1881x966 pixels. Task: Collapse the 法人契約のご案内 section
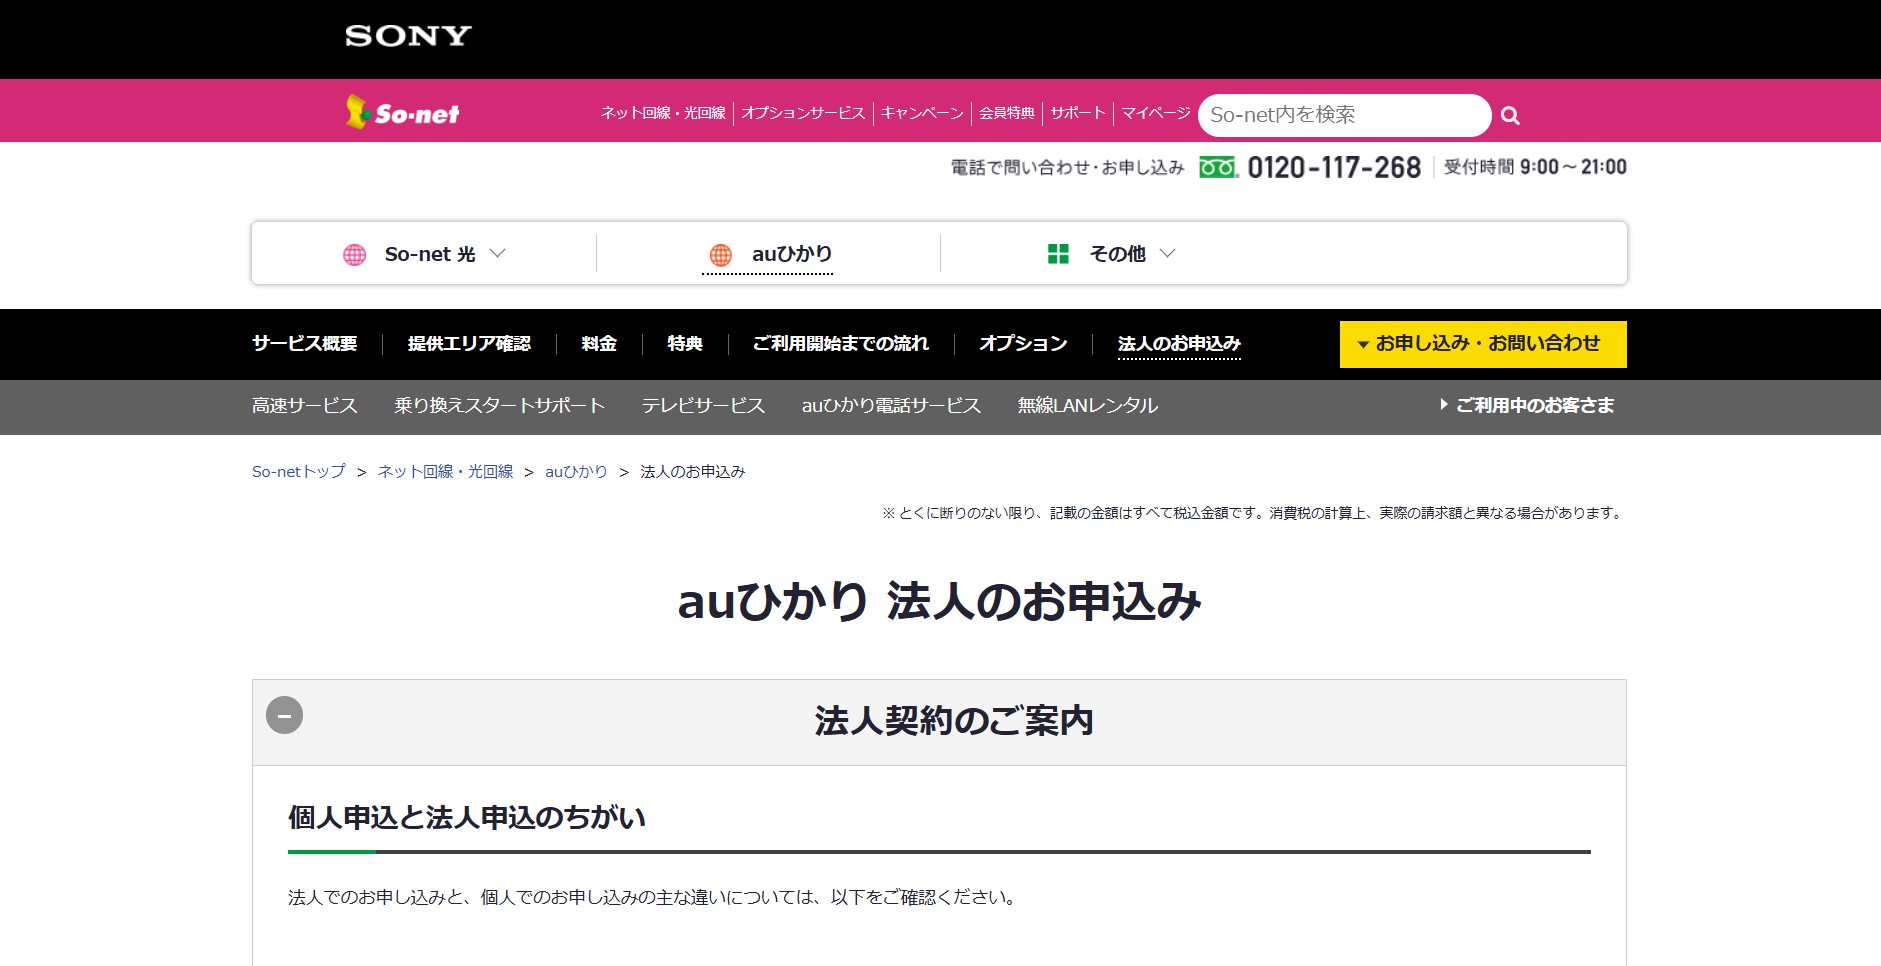285,716
